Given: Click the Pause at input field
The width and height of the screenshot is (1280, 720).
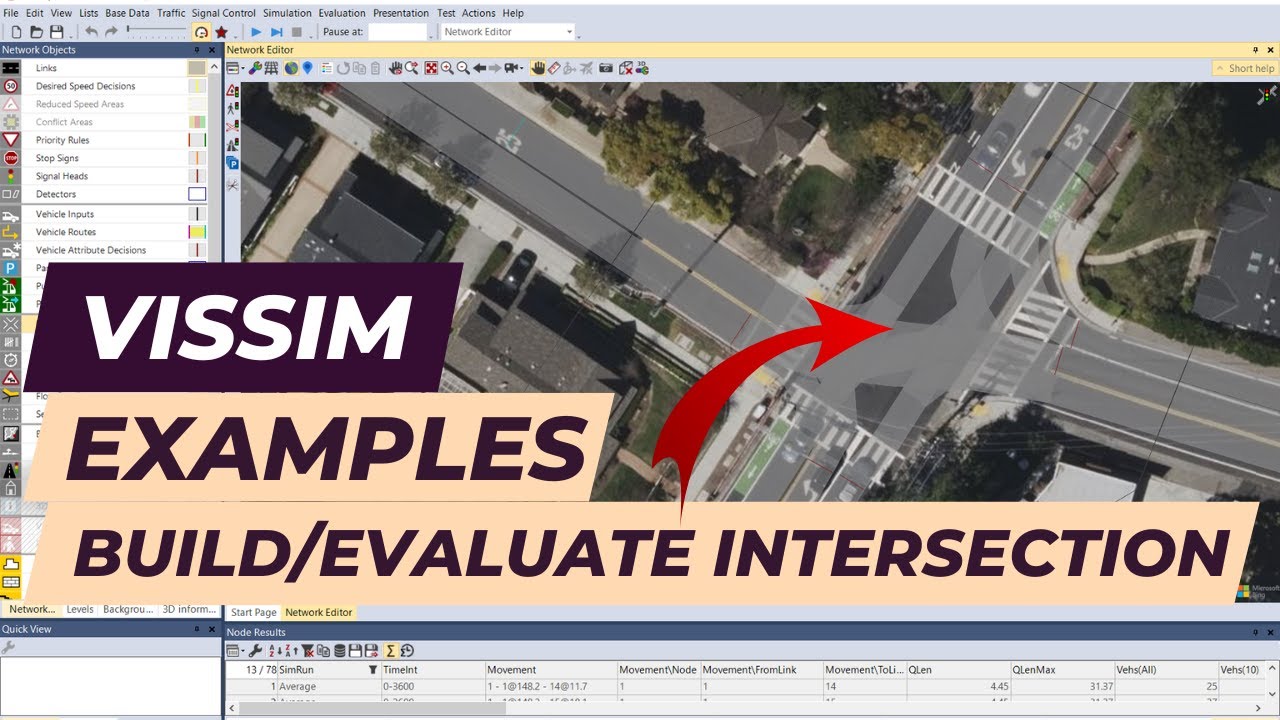Looking at the screenshot, I should point(398,32).
